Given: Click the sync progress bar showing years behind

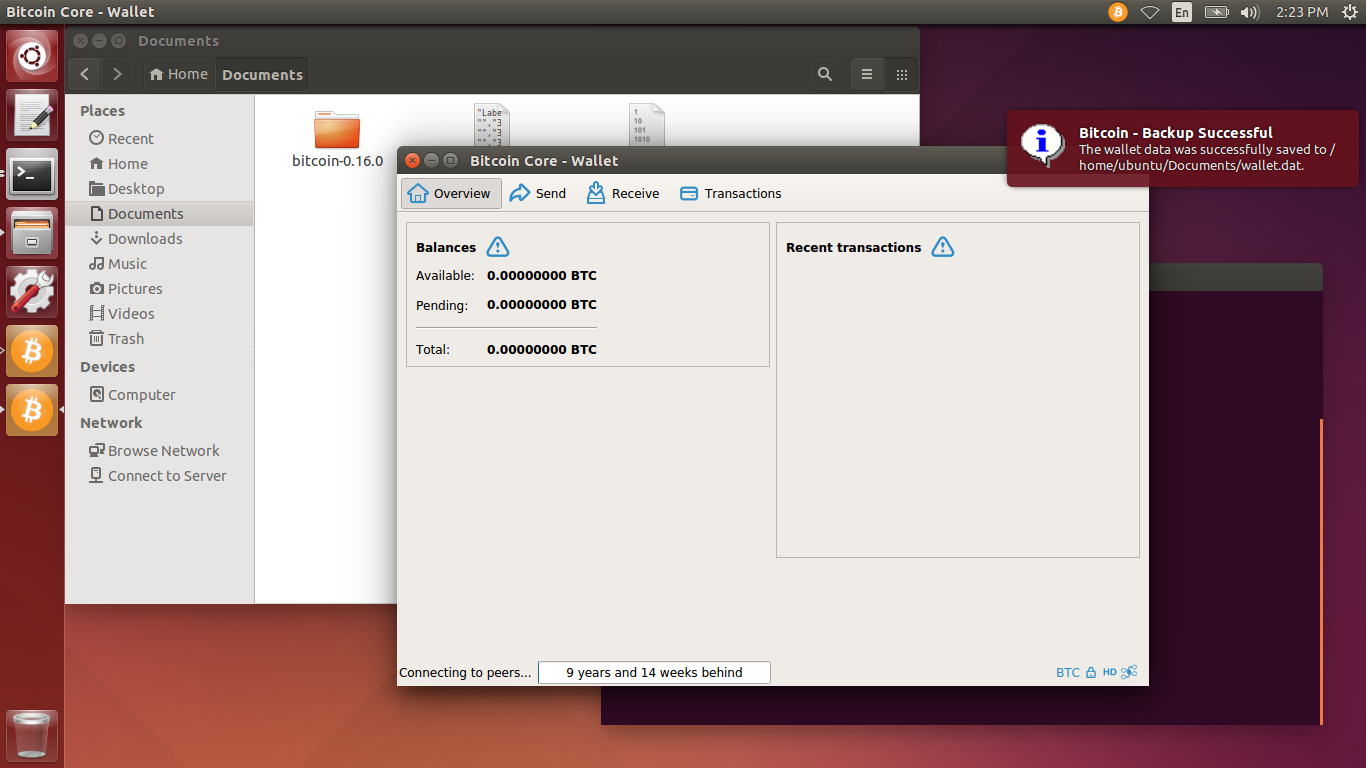Looking at the screenshot, I should [654, 673].
